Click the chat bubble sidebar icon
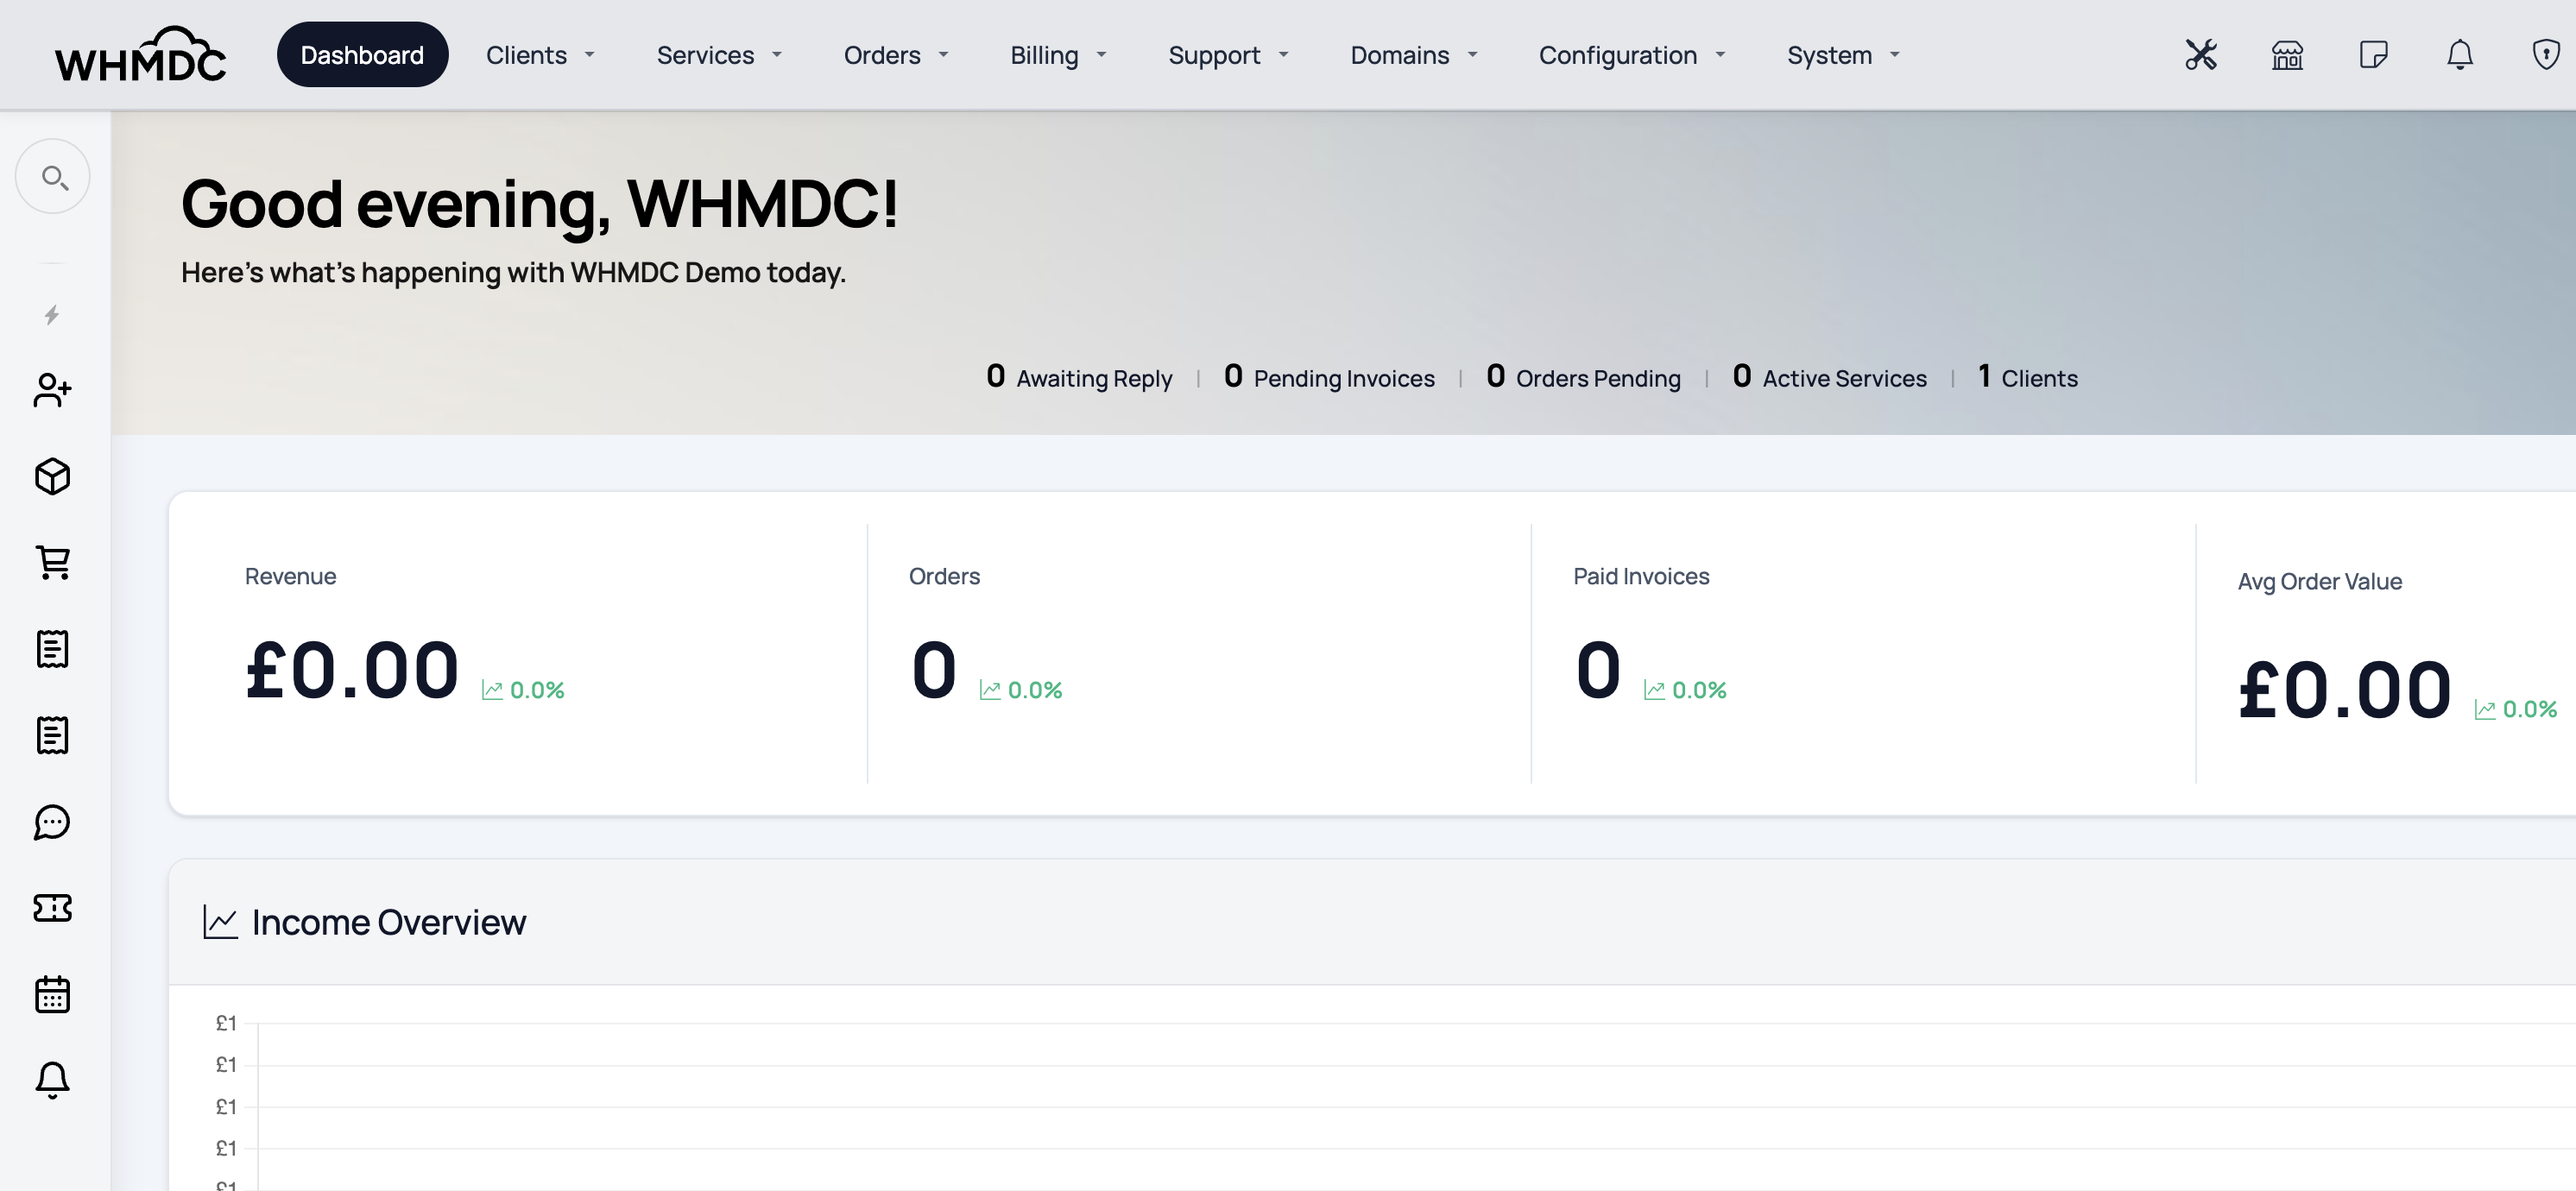This screenshot has height=1191, width=2576. pos(52,822)
